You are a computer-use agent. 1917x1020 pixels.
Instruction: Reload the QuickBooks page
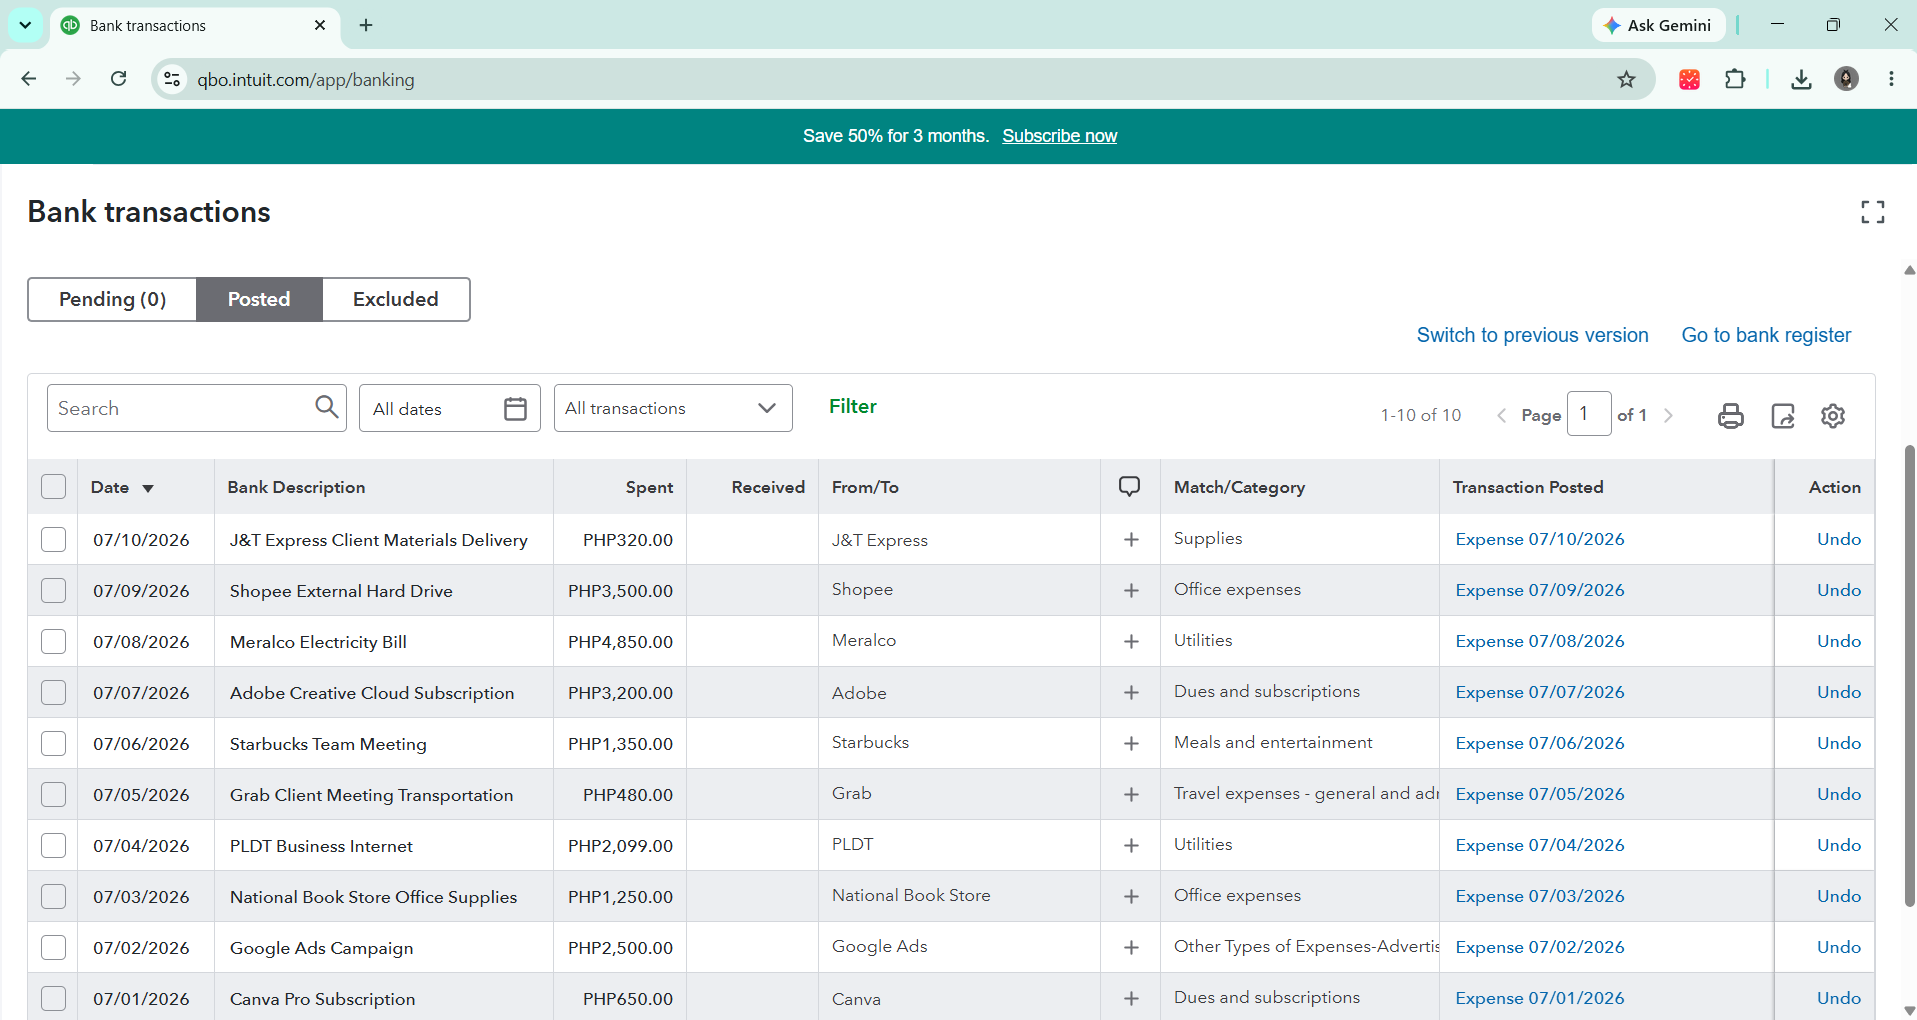pos(118,79)
